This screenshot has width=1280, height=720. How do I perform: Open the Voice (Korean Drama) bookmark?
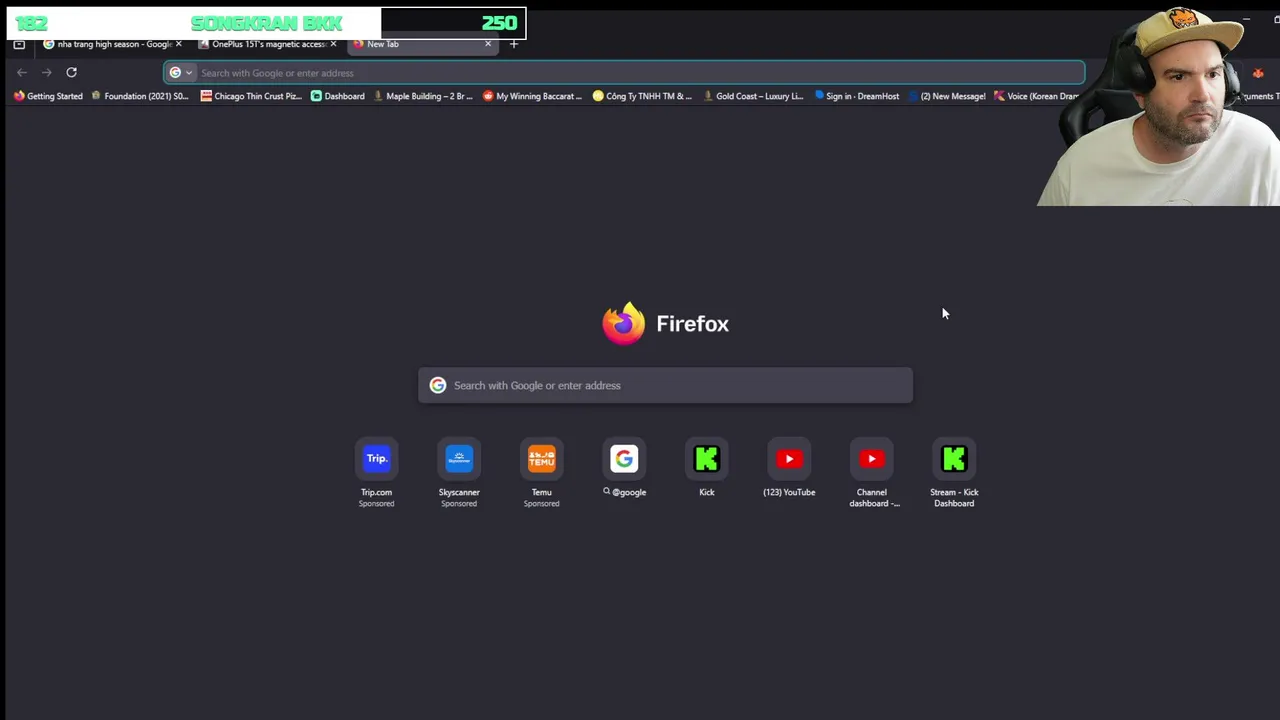[1038, 96]
